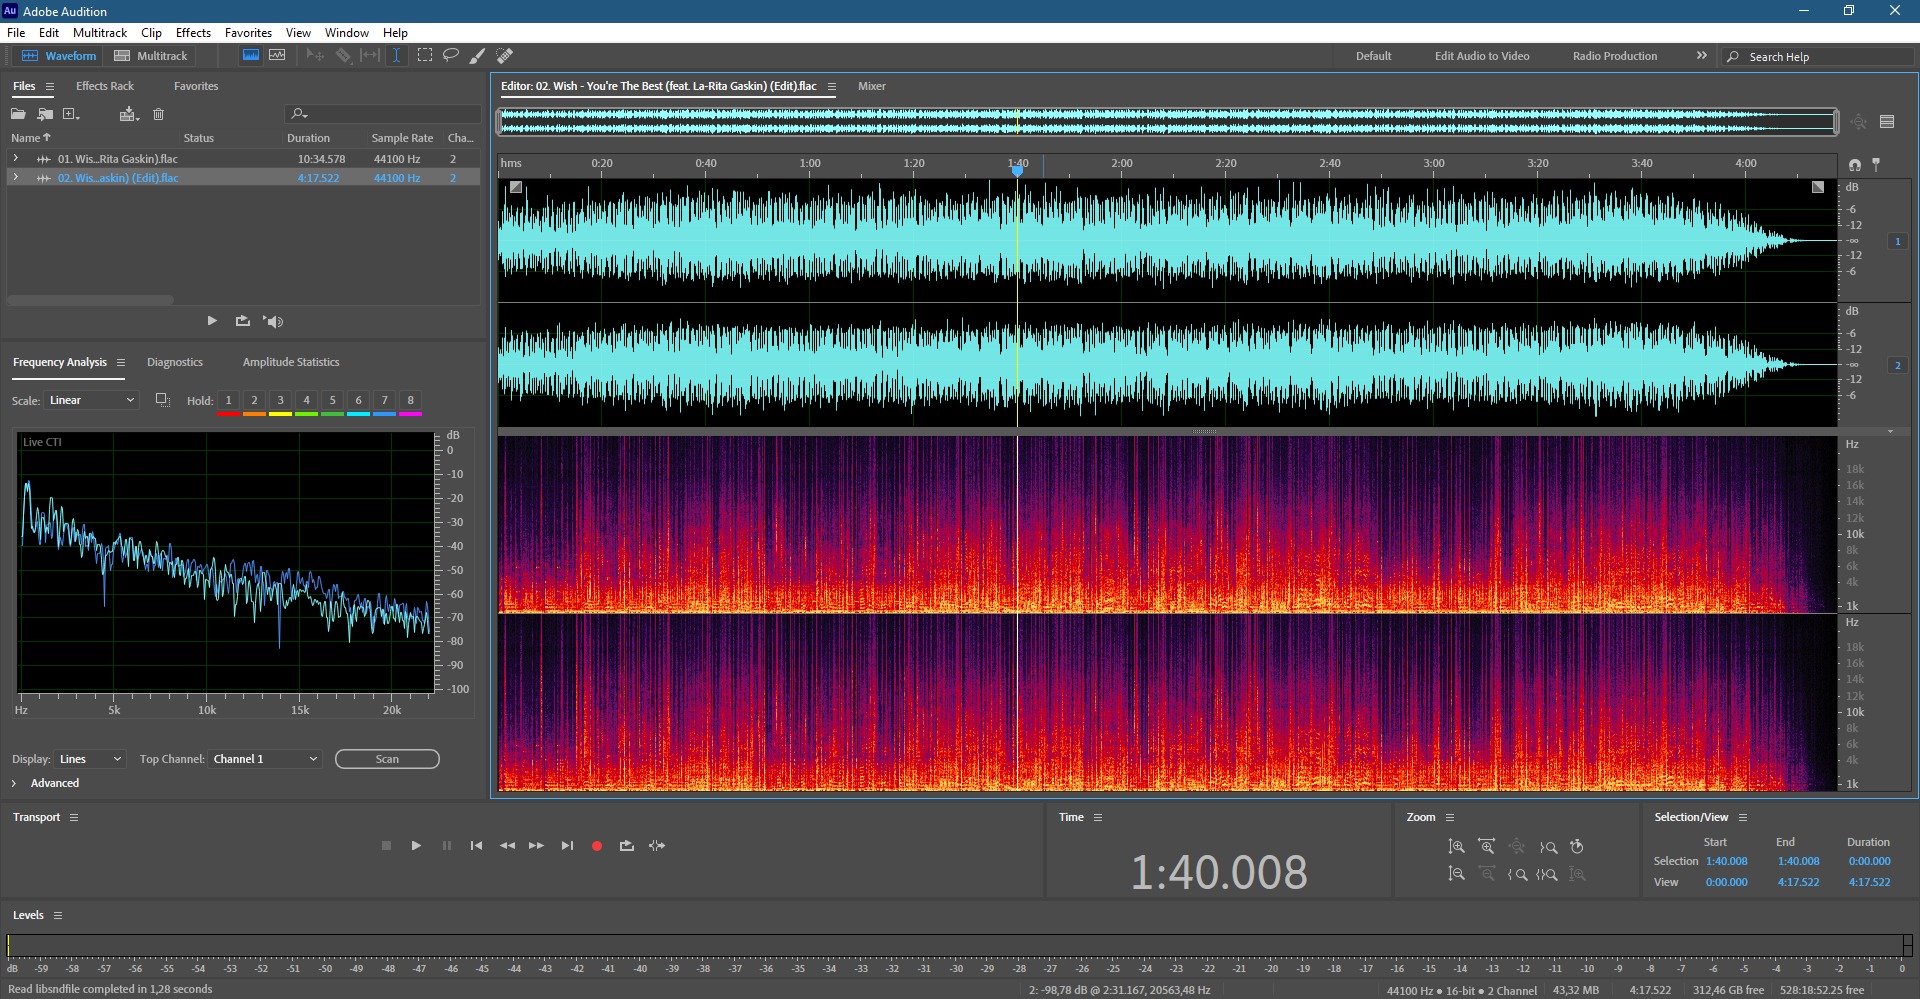Toggle the spectral pitch display button
1920x999 pixels.
[x=277, y=56]
